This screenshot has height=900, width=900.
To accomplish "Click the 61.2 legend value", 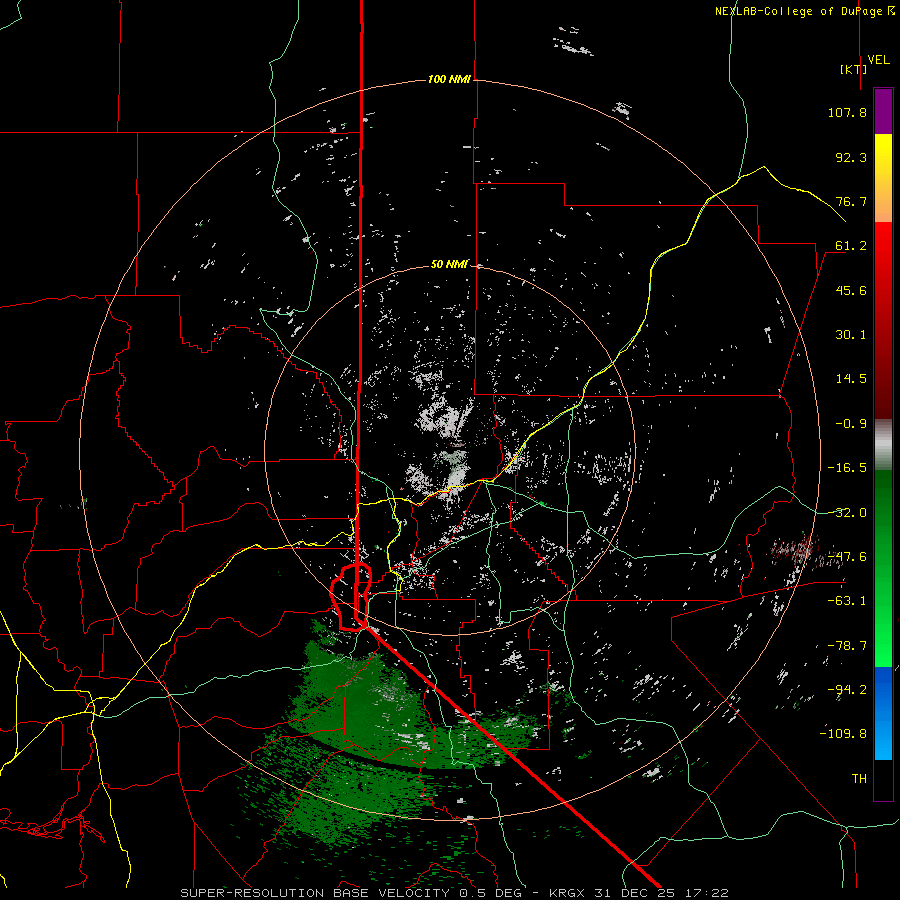I will click(851, 246).
